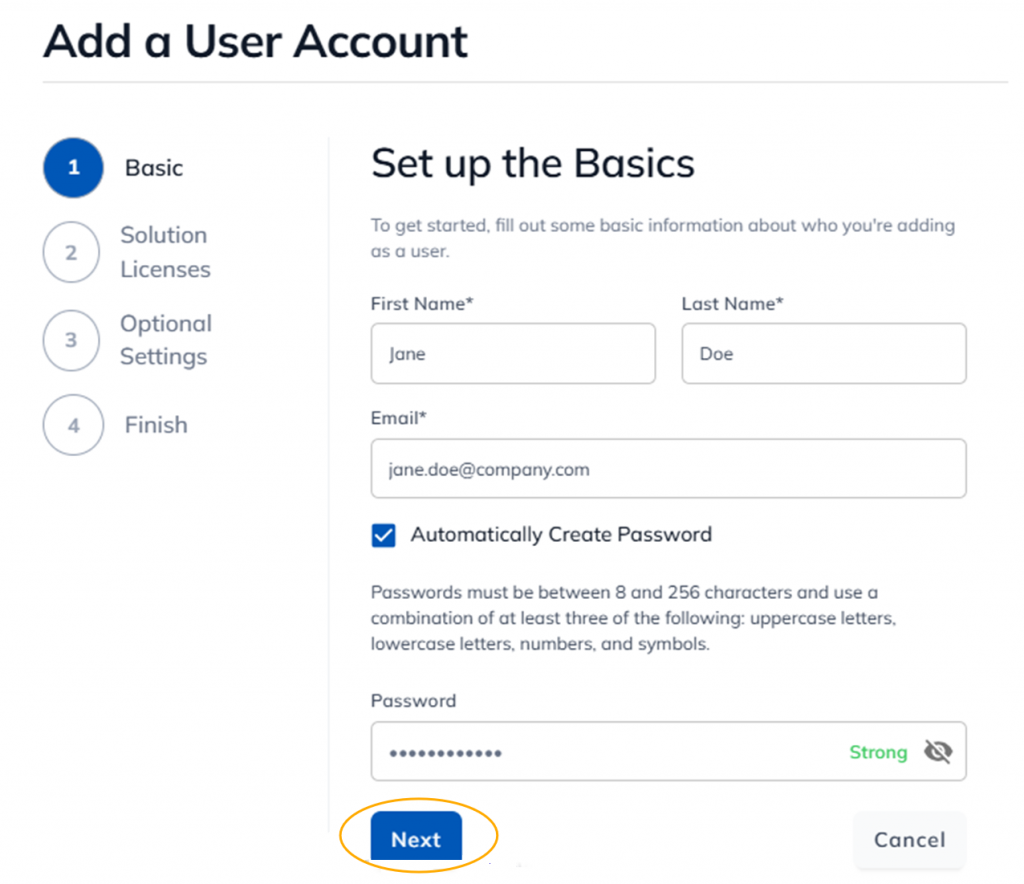Toggle password visibility with the eye icon

(937, 752)
